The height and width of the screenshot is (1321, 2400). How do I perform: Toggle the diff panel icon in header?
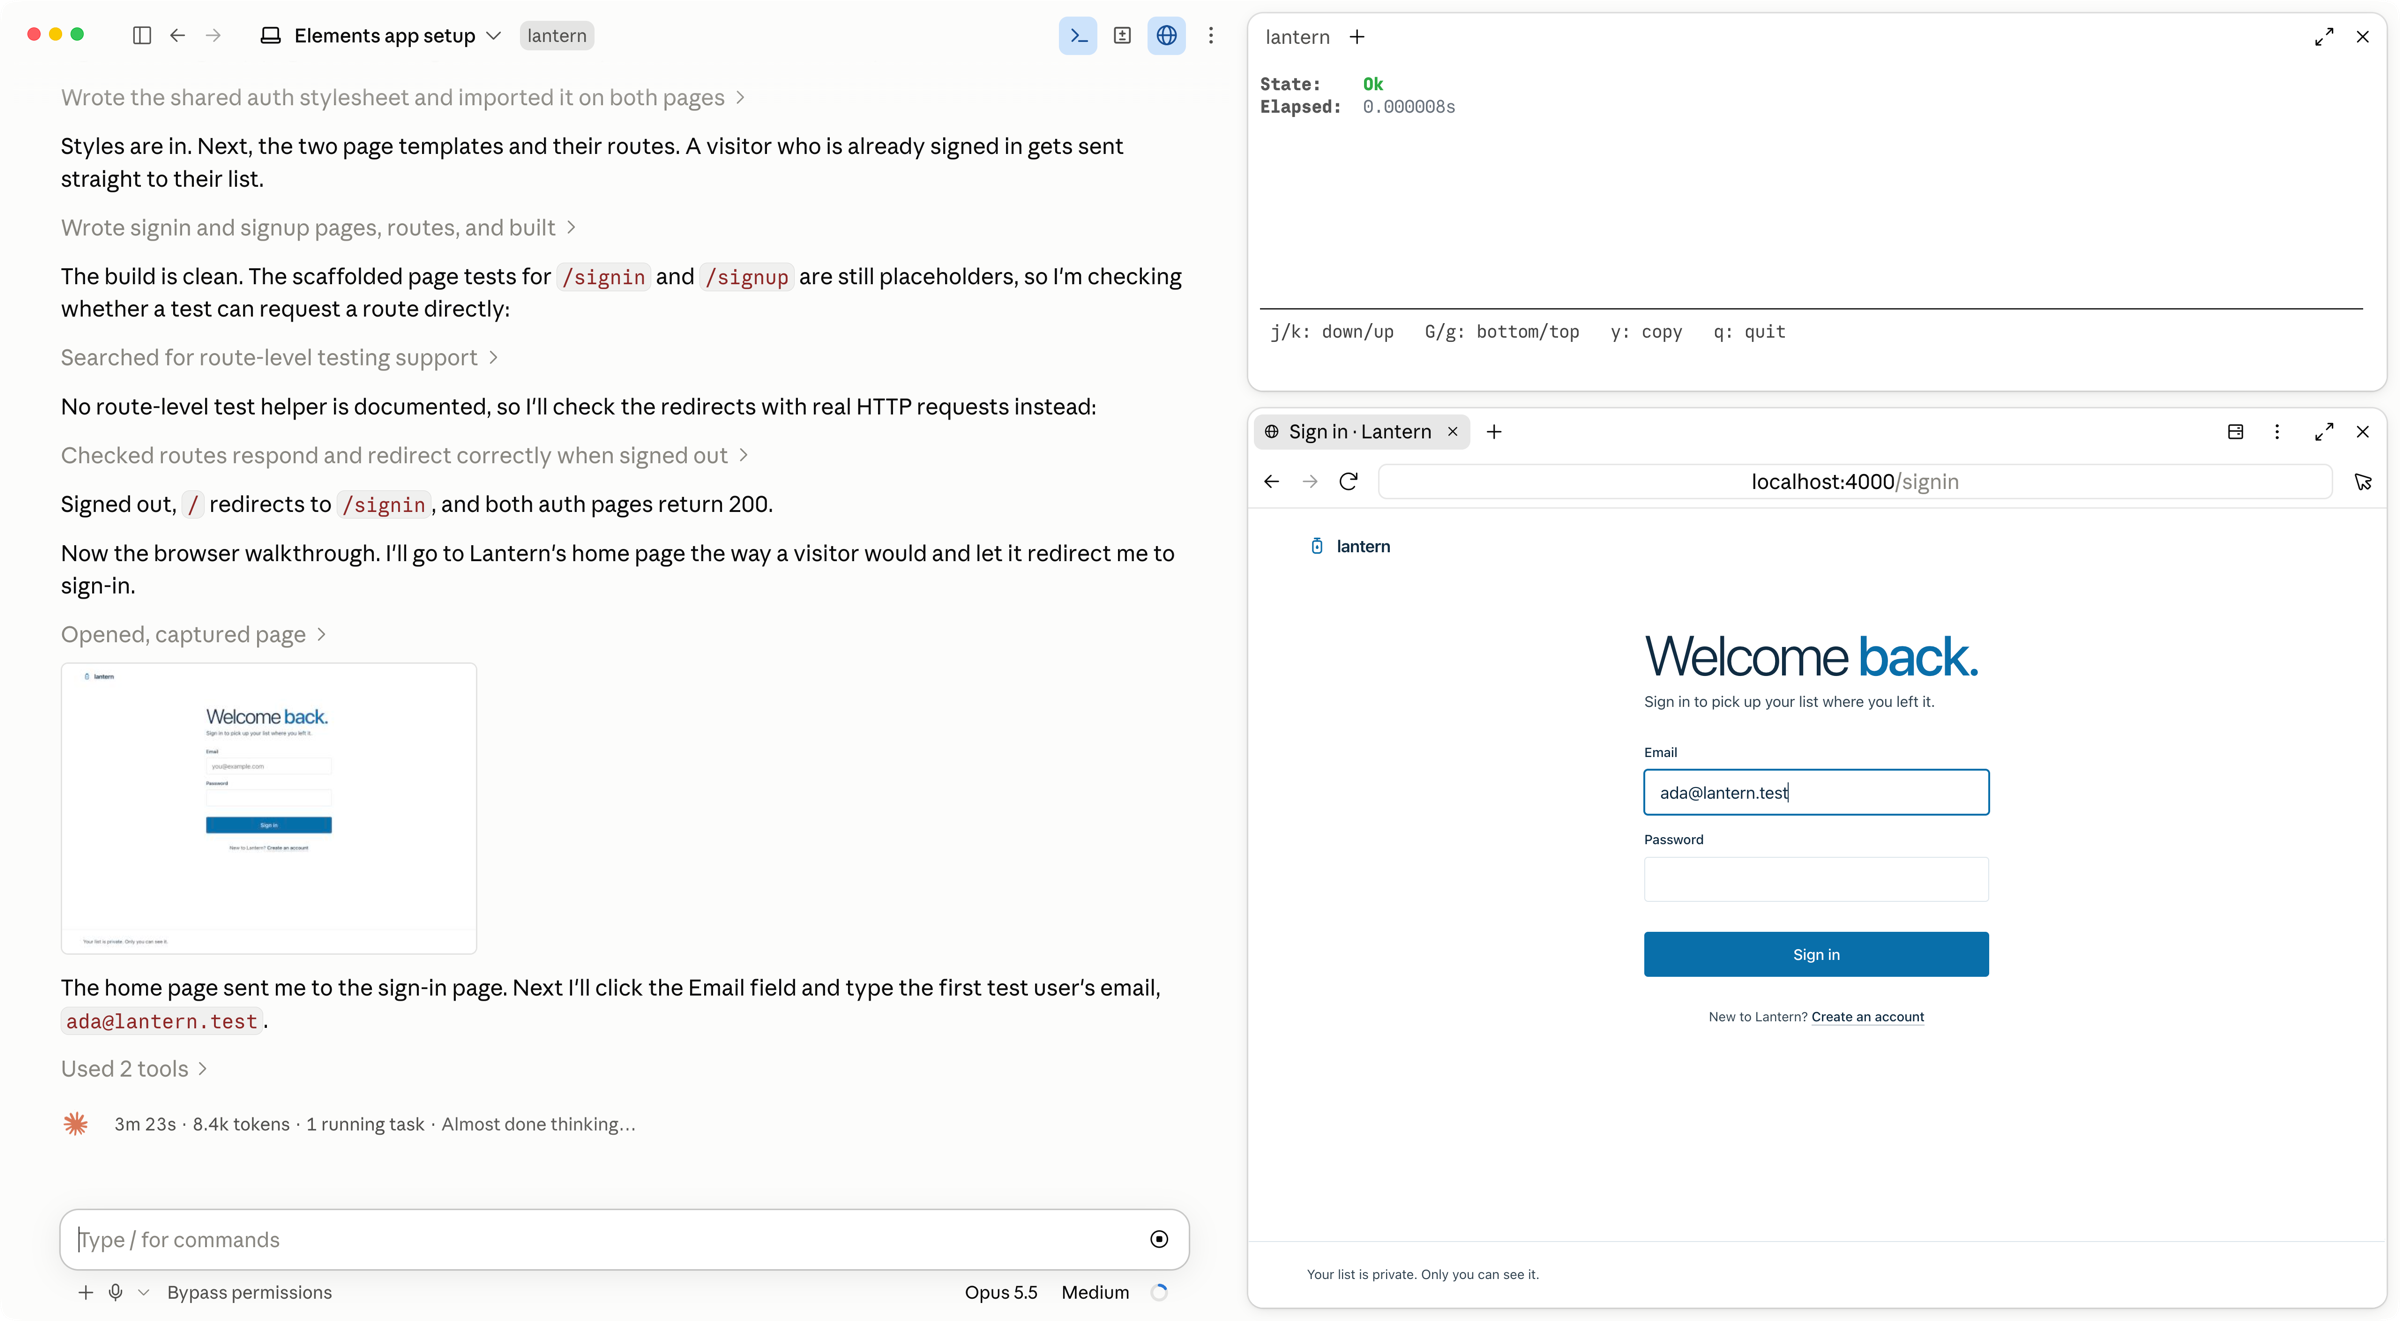(x=1122, y=36)
